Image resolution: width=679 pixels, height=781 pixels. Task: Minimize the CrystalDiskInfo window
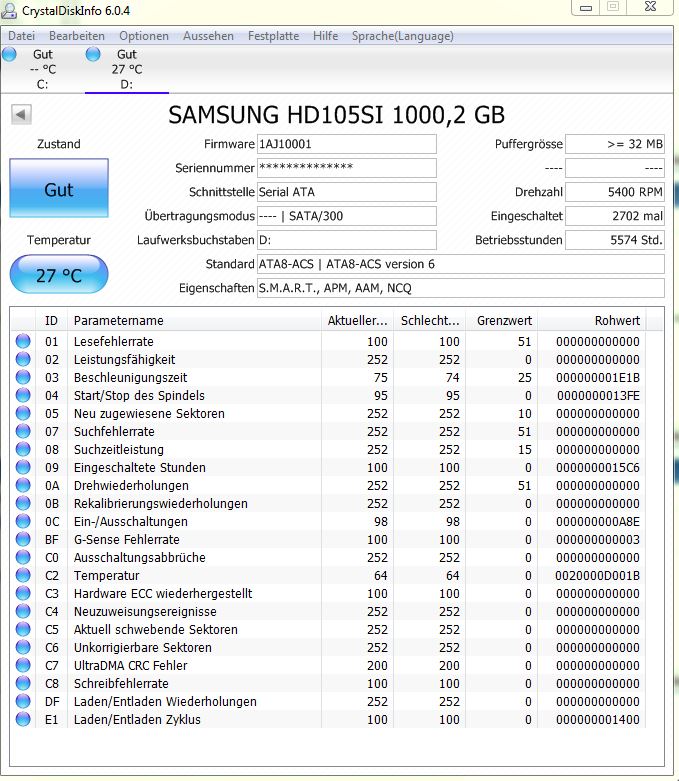pos(586,7)
